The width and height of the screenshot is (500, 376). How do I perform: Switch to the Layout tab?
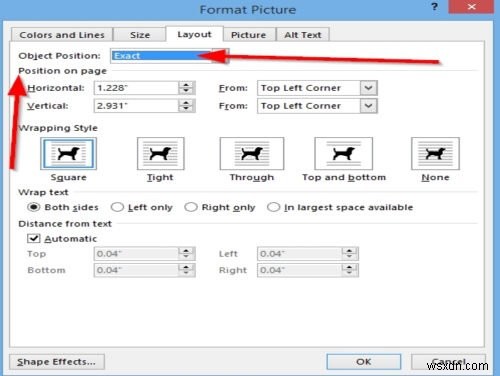[x=194, y=34]
